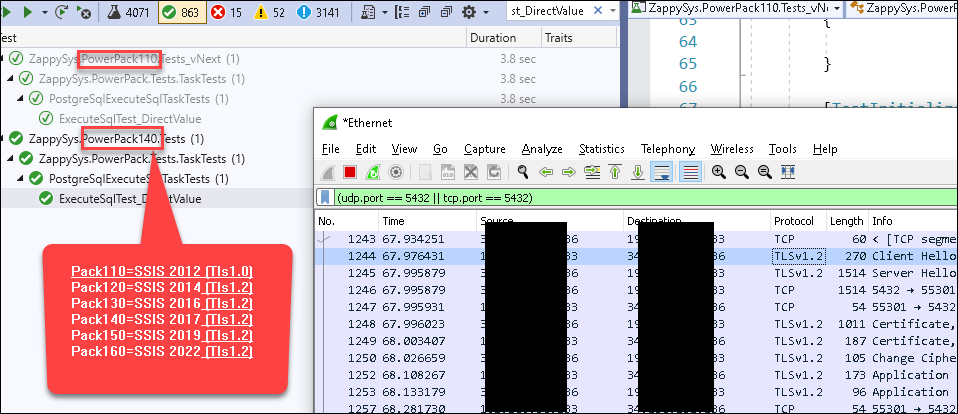The width and height of the screenshot is (958, 414).
Task: Select ExecuteSqlTest_DirectValue under PowerPack140
Action: tap(130, 198)
